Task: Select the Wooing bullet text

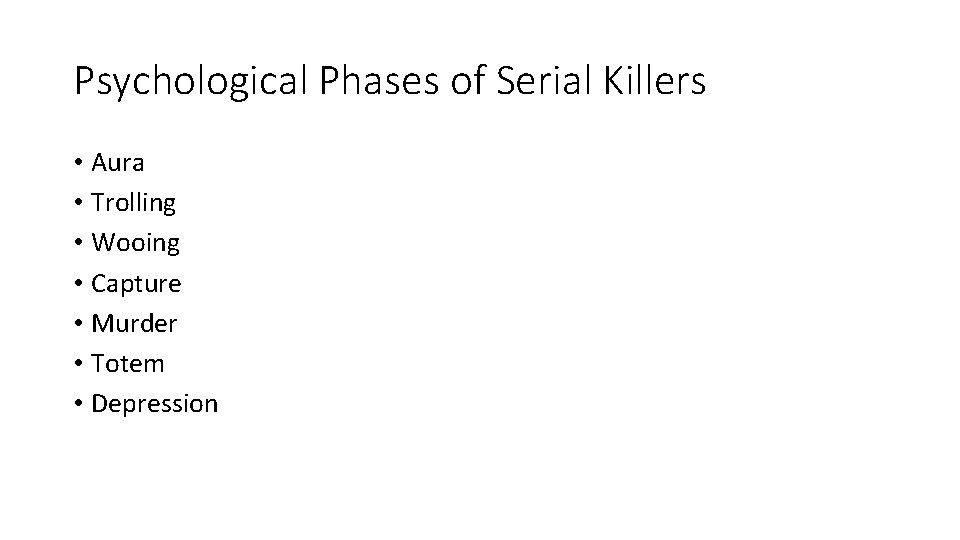Action: click(135, 243)
